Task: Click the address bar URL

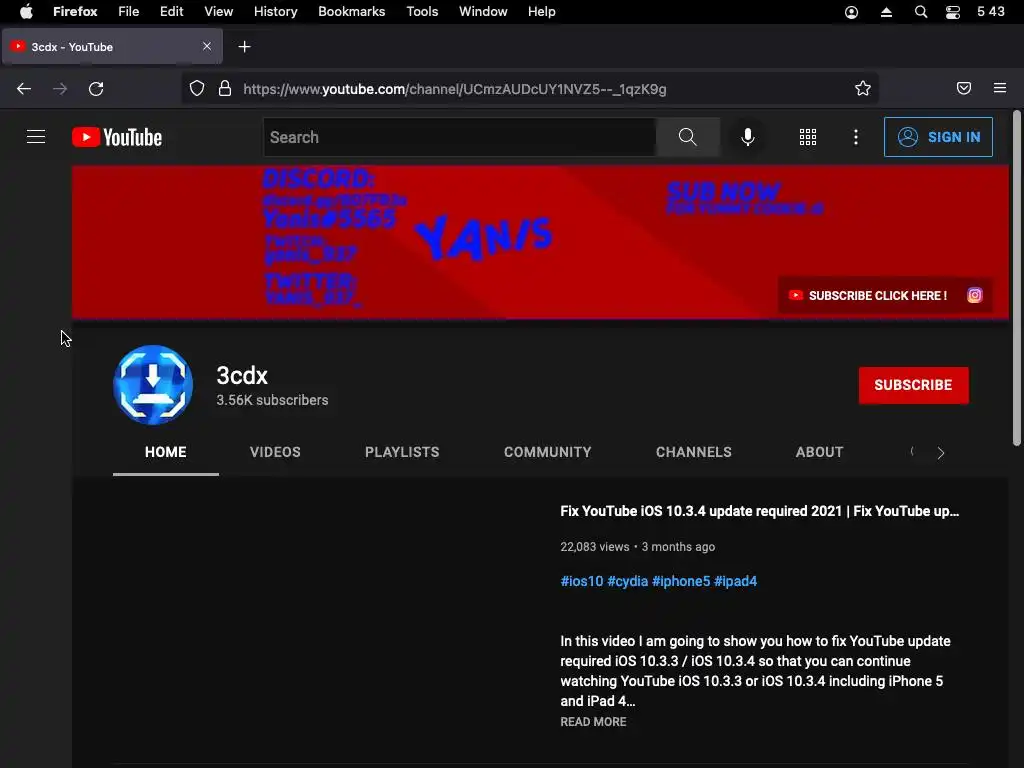Action: 455,89
